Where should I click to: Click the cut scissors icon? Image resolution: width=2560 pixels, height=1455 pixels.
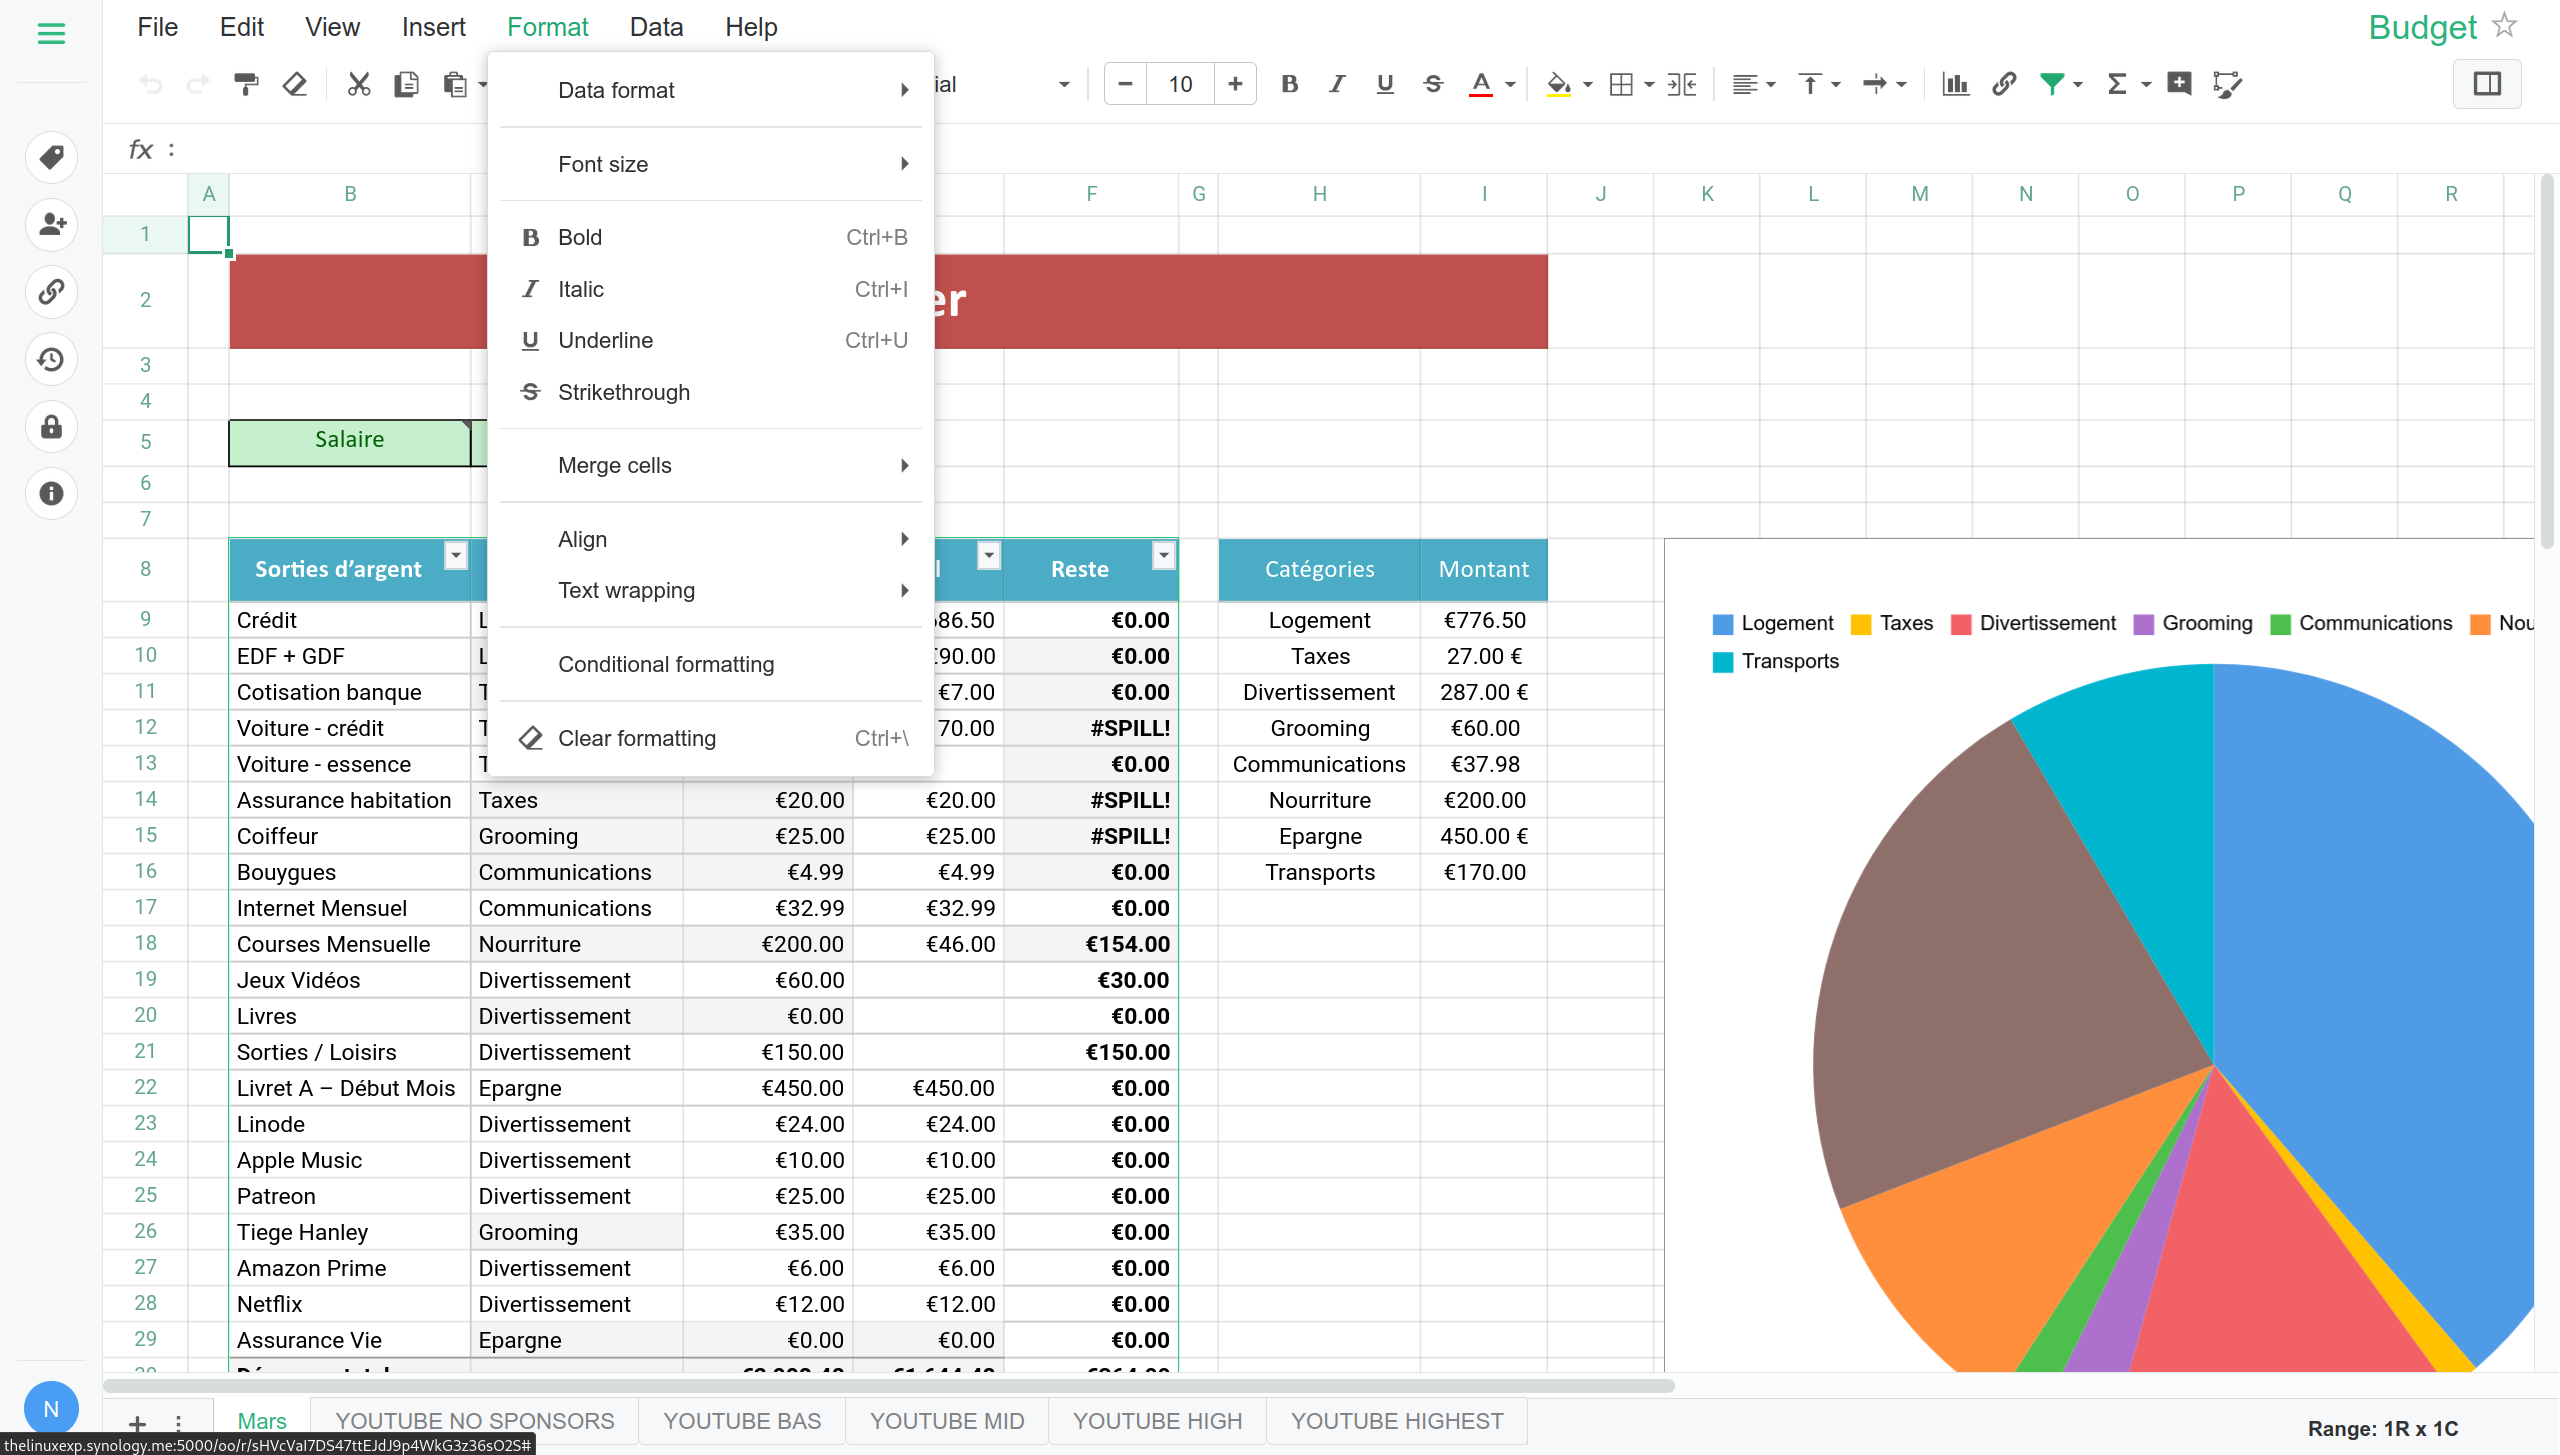pos(359,85)
